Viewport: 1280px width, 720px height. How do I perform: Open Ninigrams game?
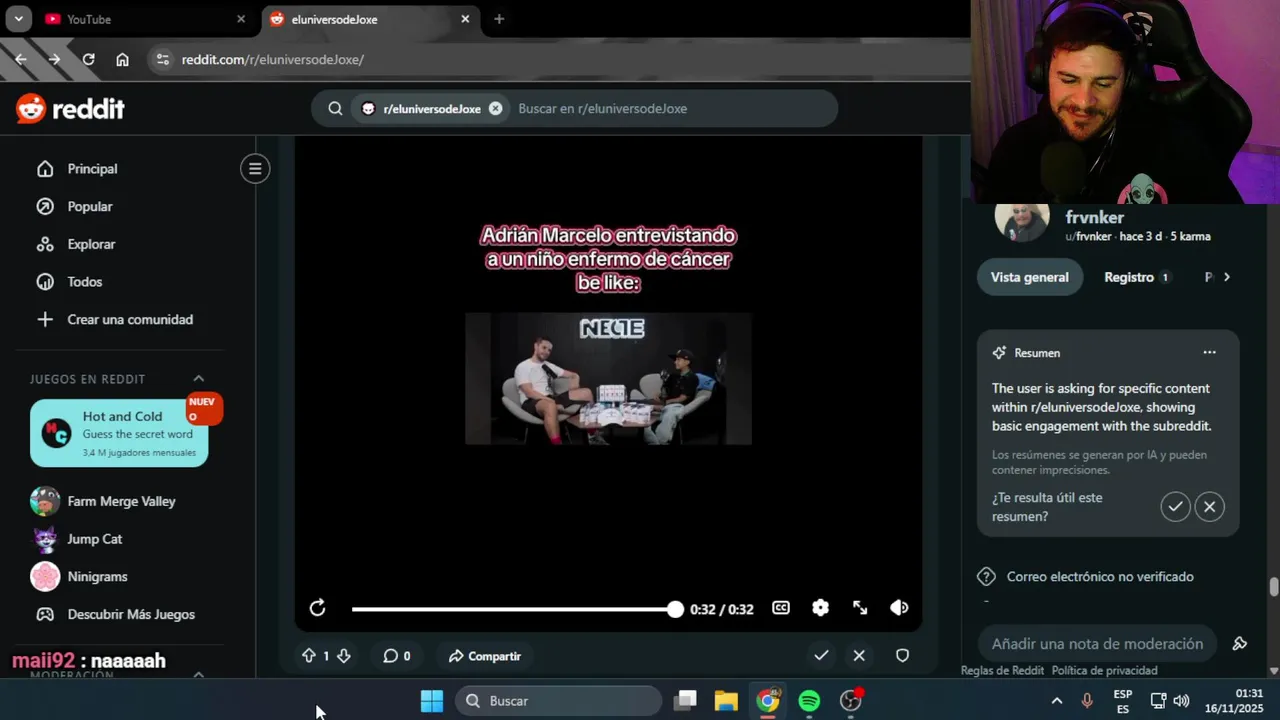click(x=97, y=577)
